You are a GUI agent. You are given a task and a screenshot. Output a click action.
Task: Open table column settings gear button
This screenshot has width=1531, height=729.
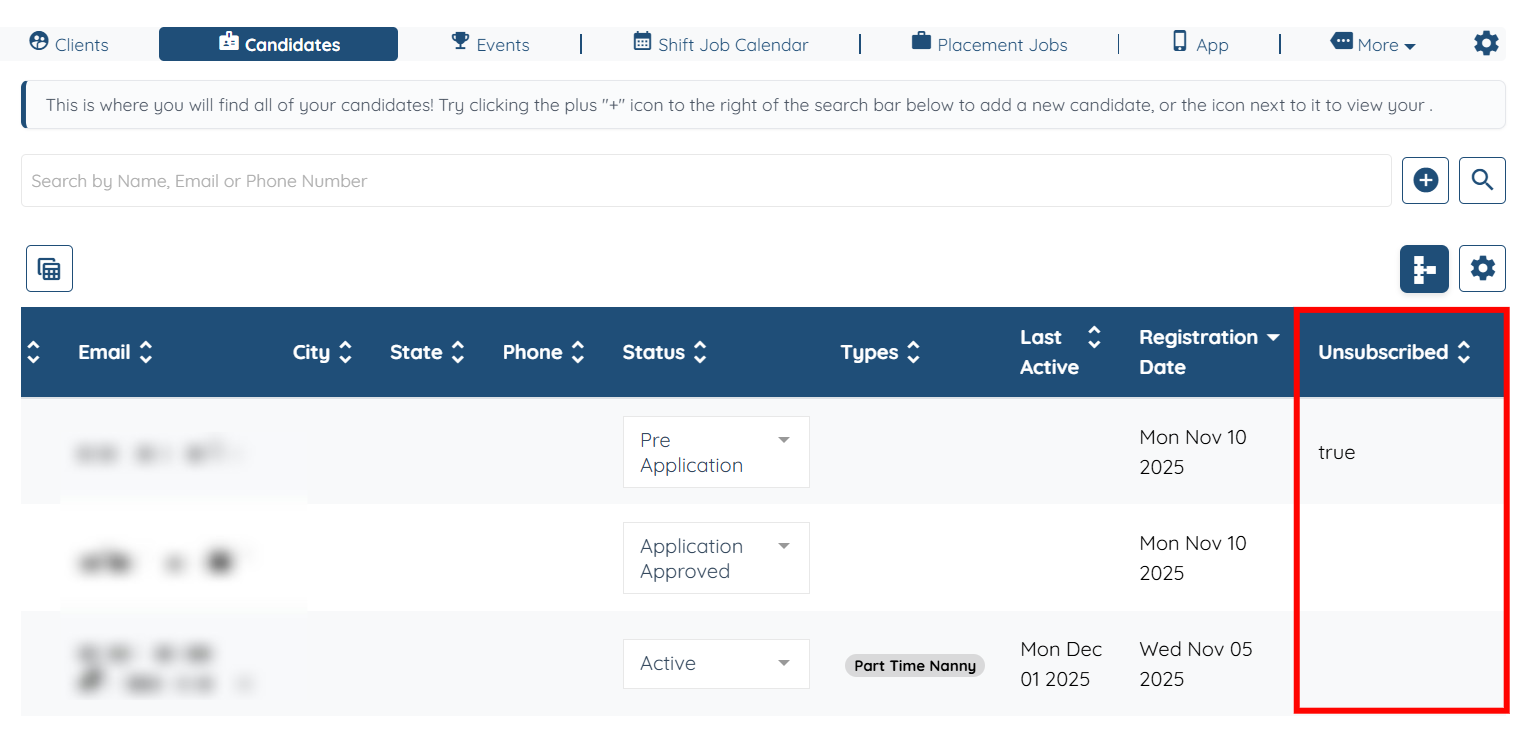click(1482, 269)
